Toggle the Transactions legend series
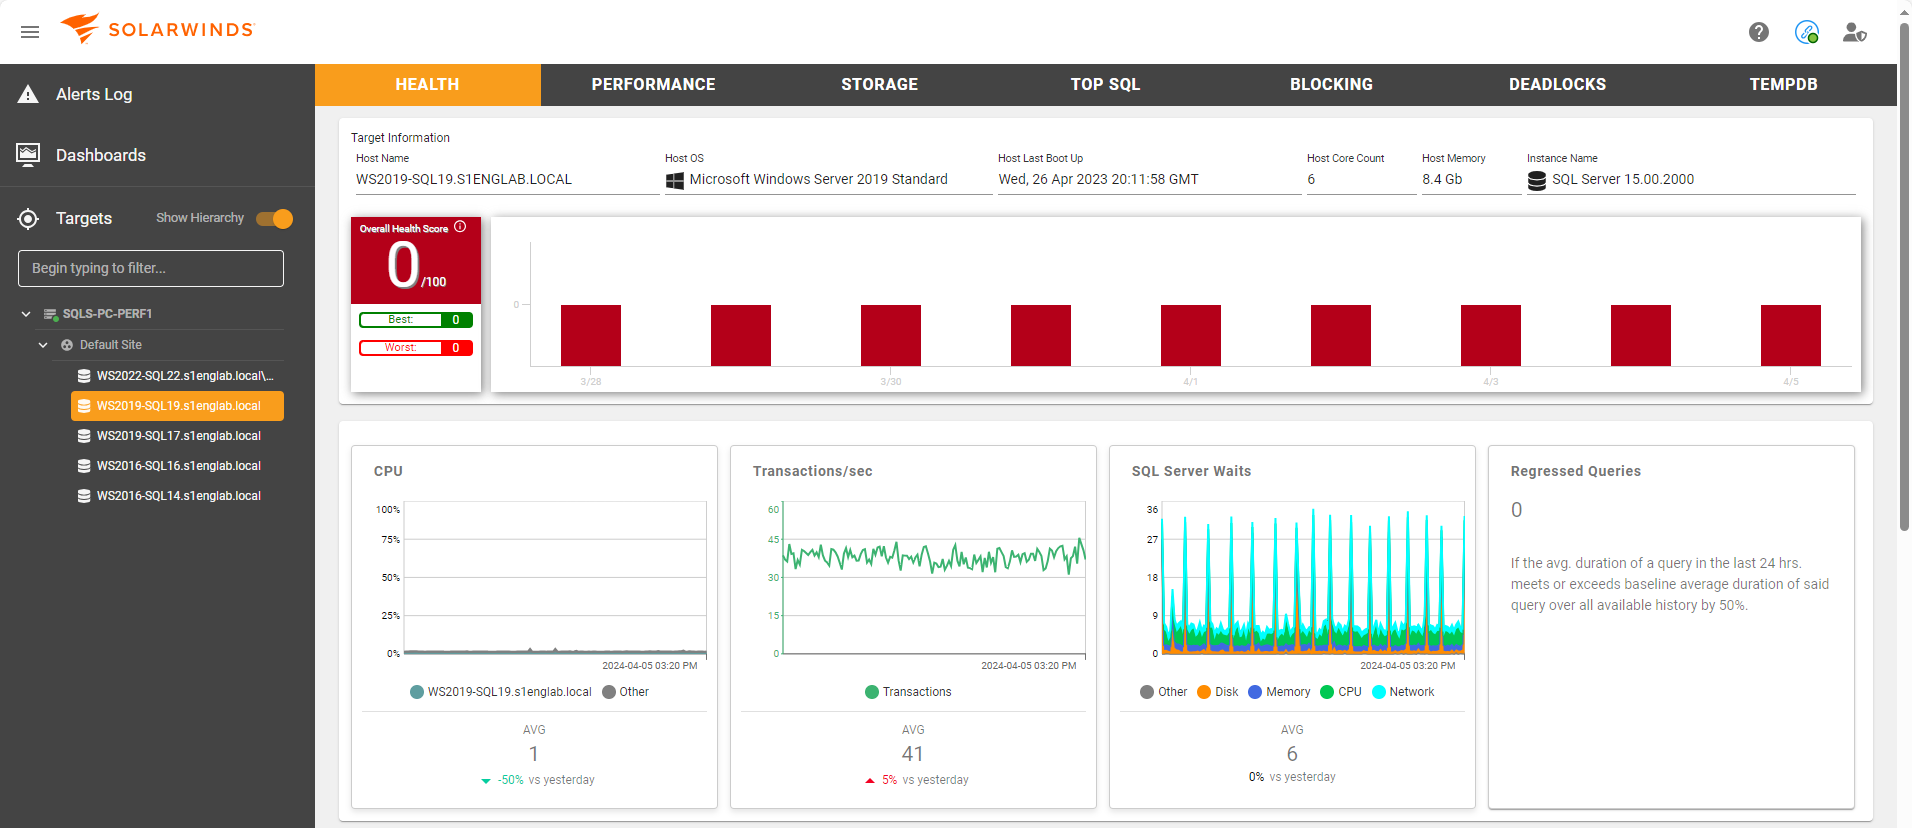 (x=908, y=692)
